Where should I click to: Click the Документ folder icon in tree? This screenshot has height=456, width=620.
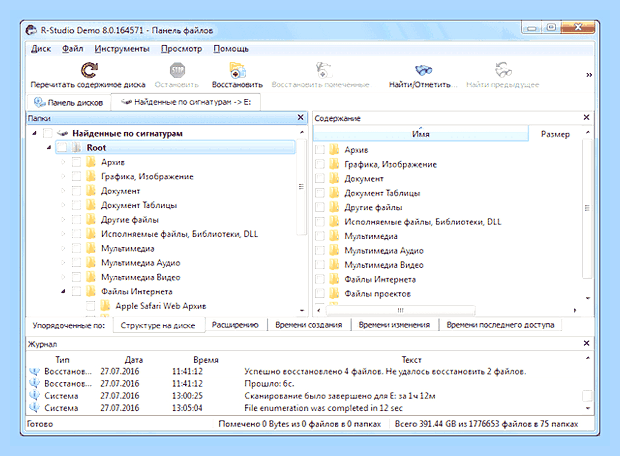click(x=91, y=191)
